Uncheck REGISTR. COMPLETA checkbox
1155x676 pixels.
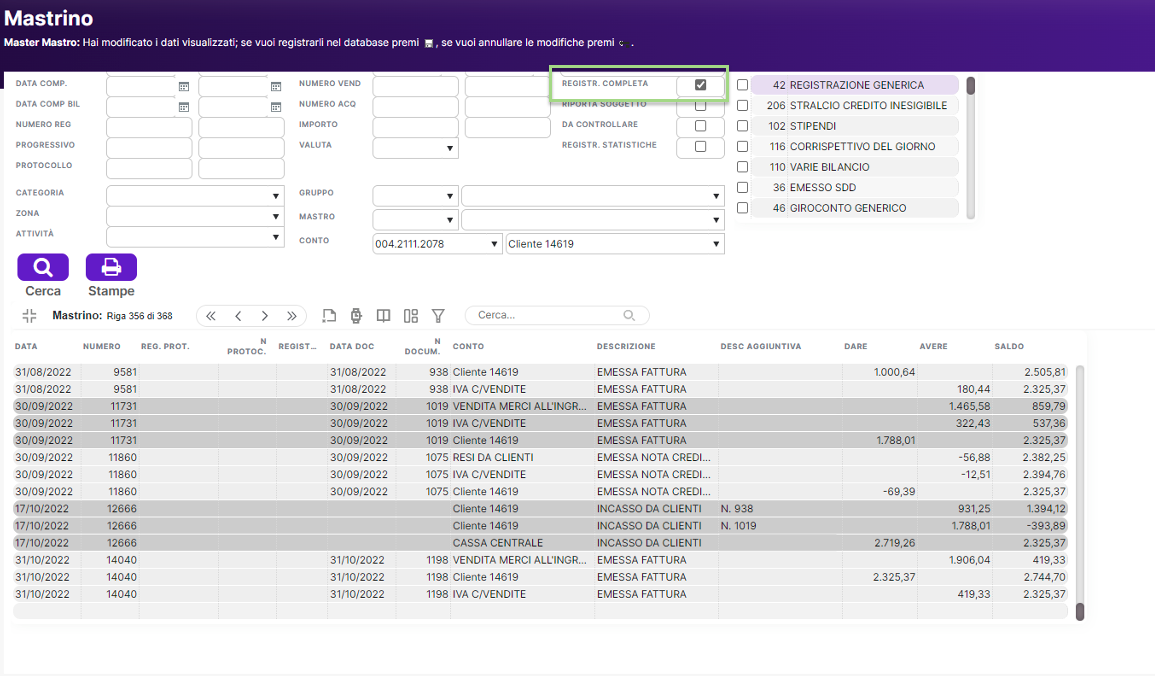click(701, 85)
